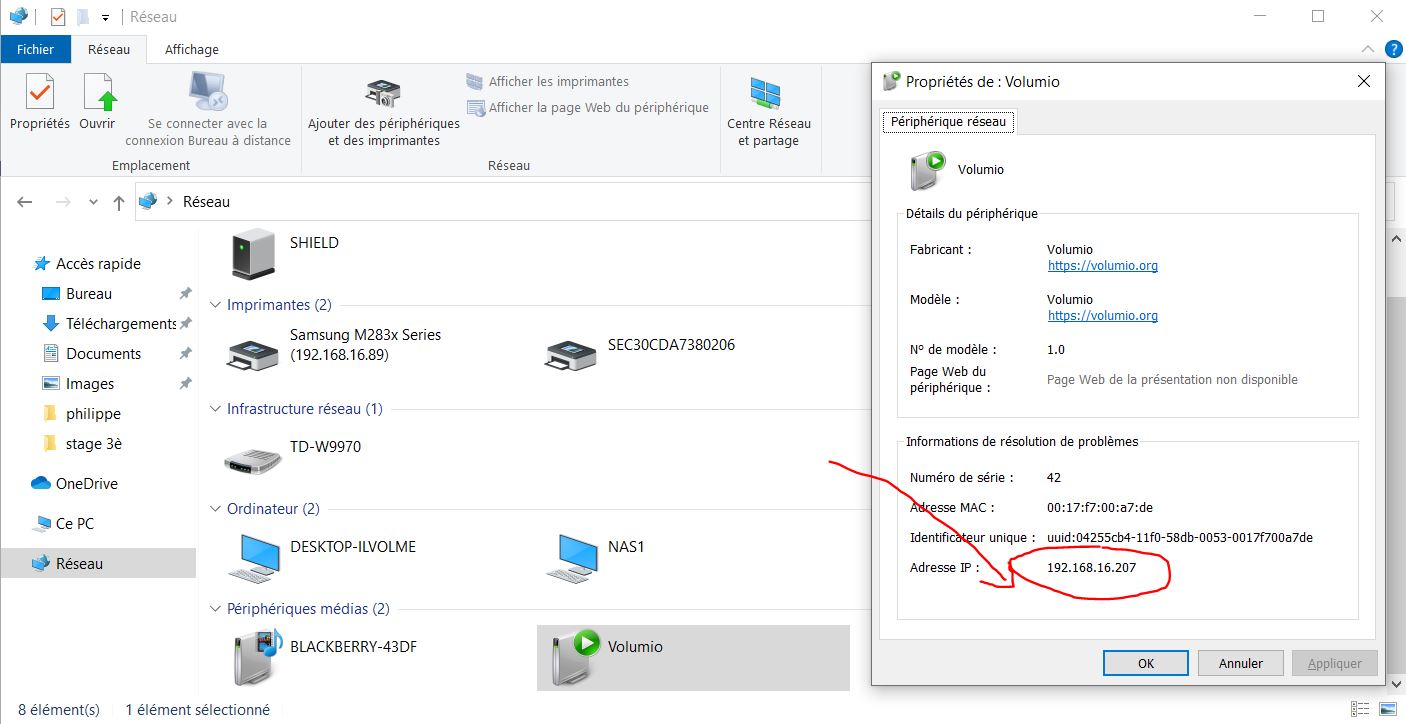Open Centre Réseau et partage
Screen dimensions: 1406x724
click(769, 111)
